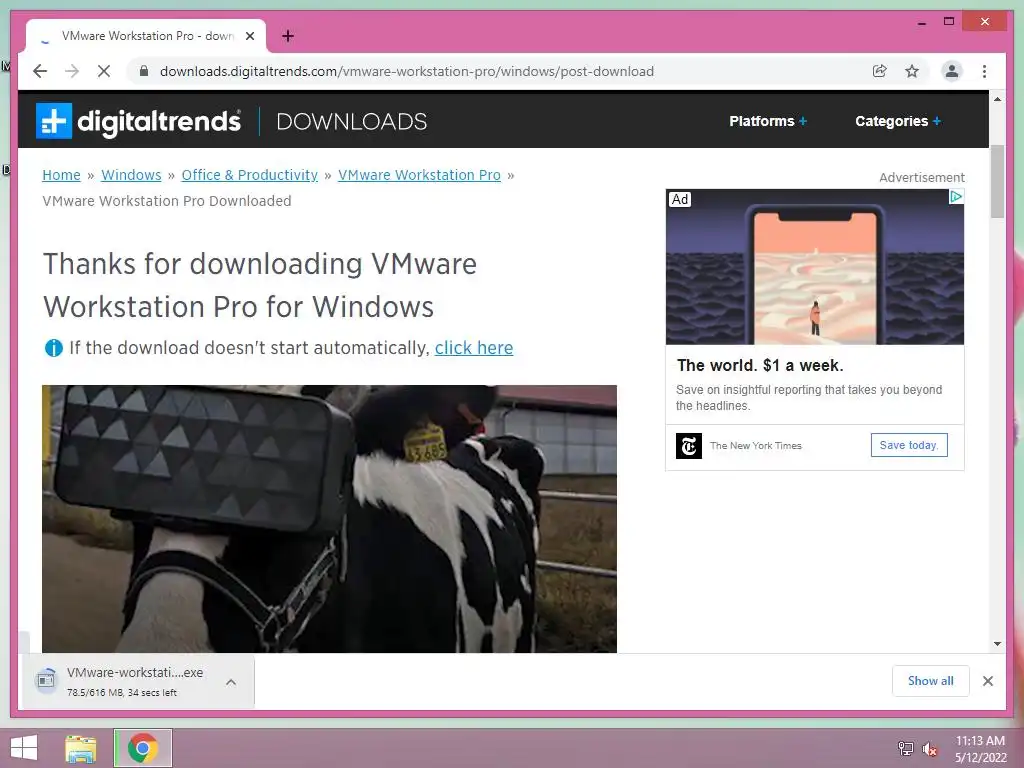Screen dimensions: 1024x768
Task: Click the VMware-workstati....exe download item
Action: pyautogui.click(x=138, y=681)
